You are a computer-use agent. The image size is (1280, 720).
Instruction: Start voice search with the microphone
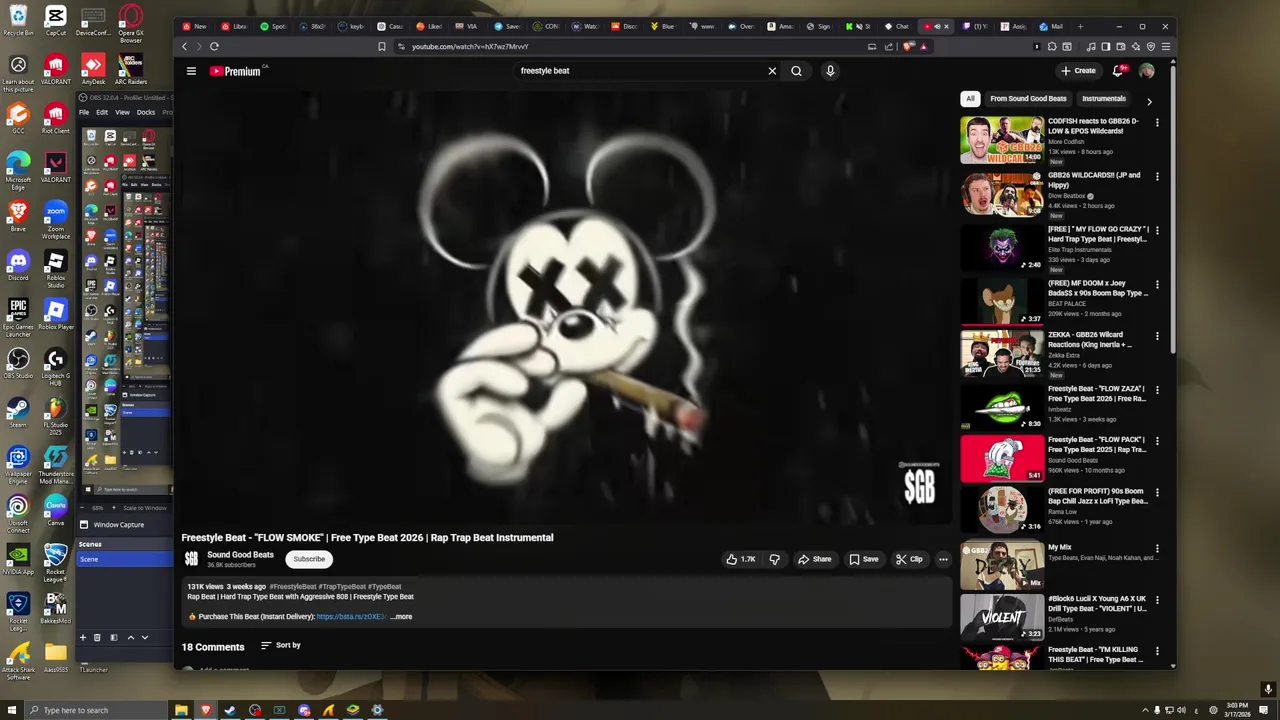(830, 71)
